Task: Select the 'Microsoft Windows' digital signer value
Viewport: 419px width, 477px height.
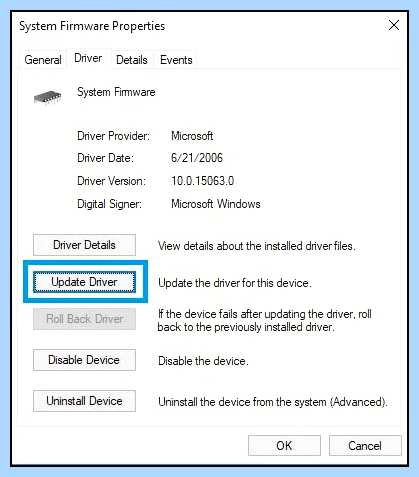Action: pyautogui.click(x=216, y=204)
